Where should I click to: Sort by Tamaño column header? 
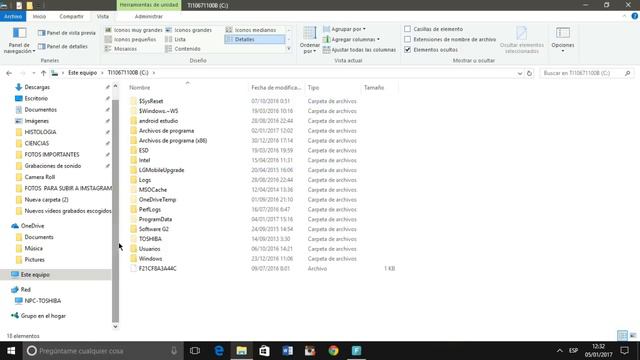tap(380, 87)
